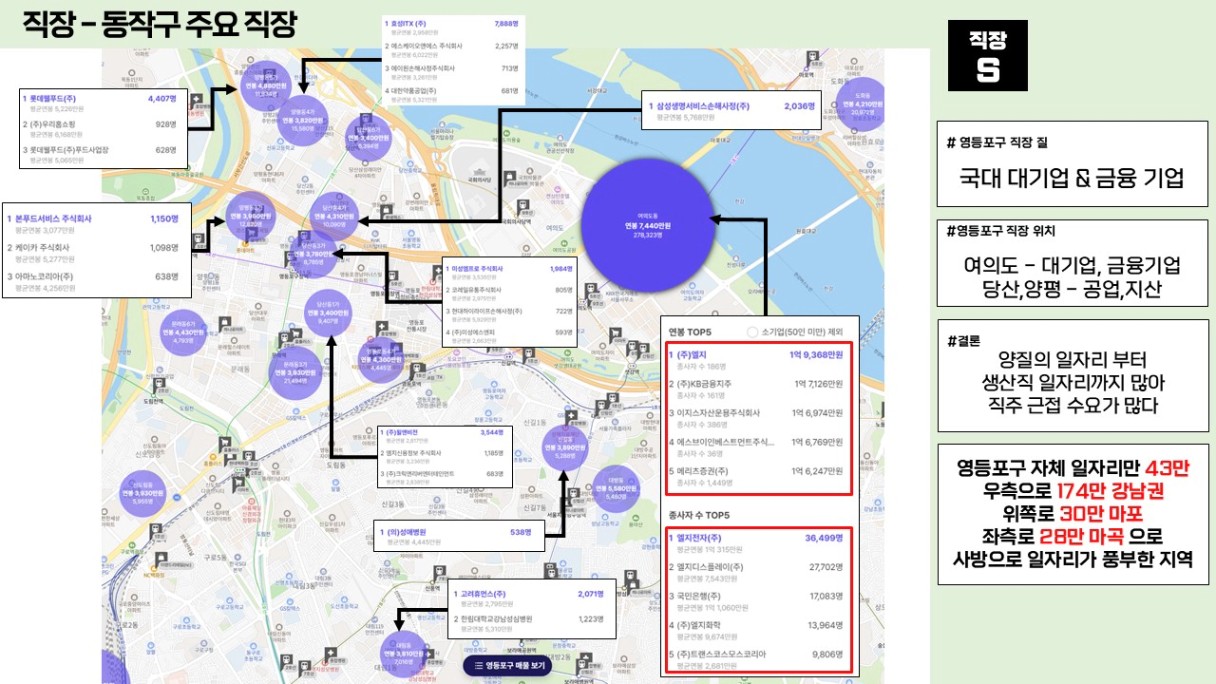Open the 엠지신용정보 주식회사 1,185명 row
This screenshot has width=1216, height=684.
(x=444, y=456)
